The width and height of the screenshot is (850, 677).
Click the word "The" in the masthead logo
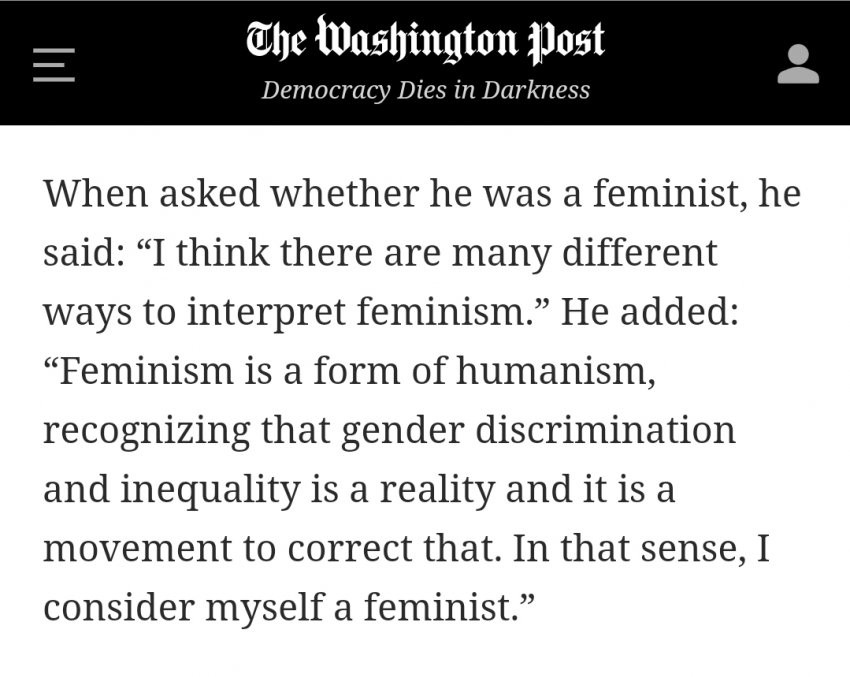click(276, 39)
